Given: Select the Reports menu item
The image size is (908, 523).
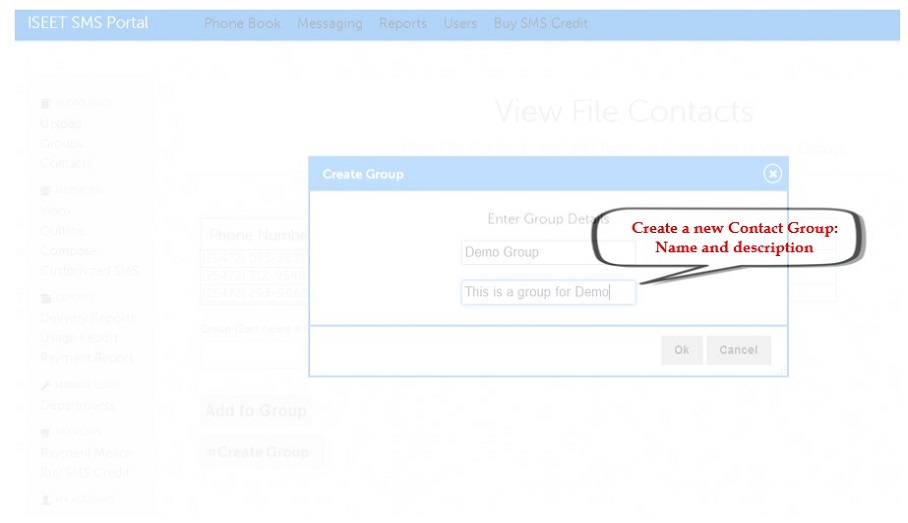Looking at the screenshot, I should click(x=402, y=23).
